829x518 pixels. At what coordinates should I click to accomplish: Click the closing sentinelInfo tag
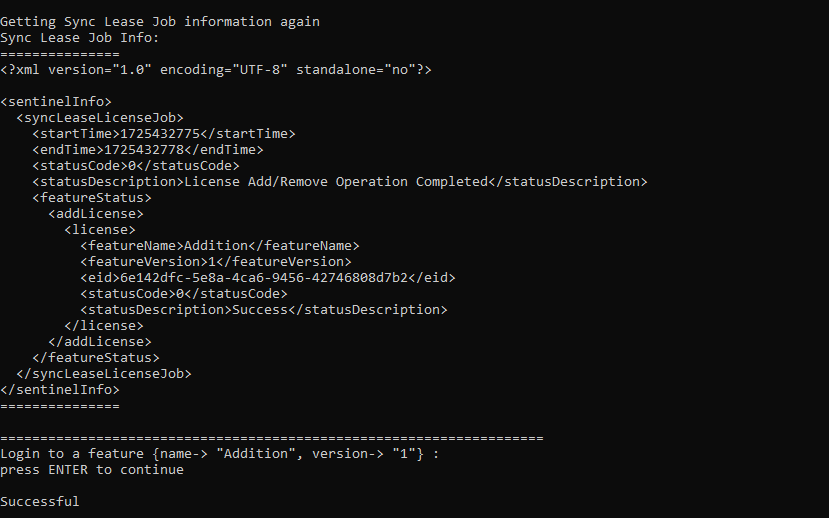point(60,390)
